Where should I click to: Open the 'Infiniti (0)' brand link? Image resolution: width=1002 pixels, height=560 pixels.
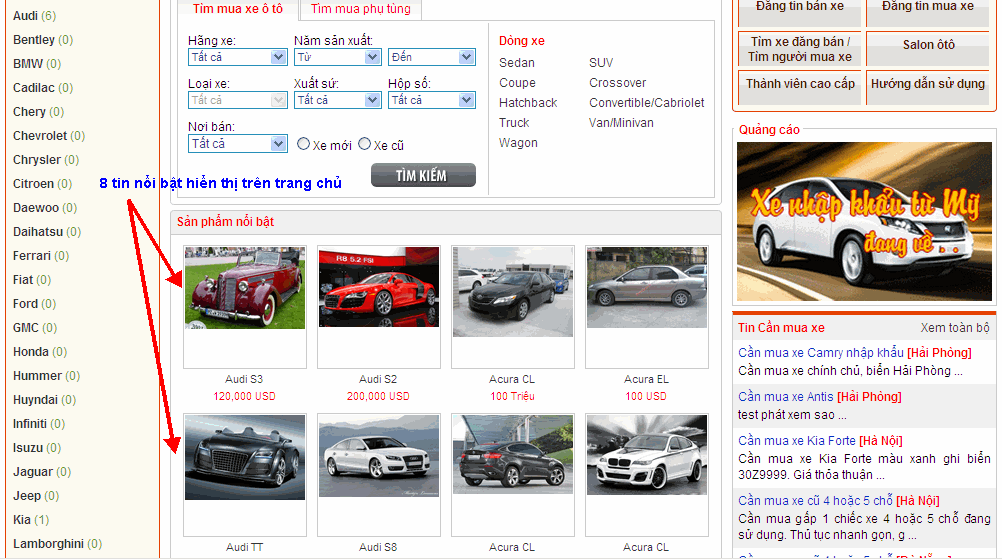39,424
